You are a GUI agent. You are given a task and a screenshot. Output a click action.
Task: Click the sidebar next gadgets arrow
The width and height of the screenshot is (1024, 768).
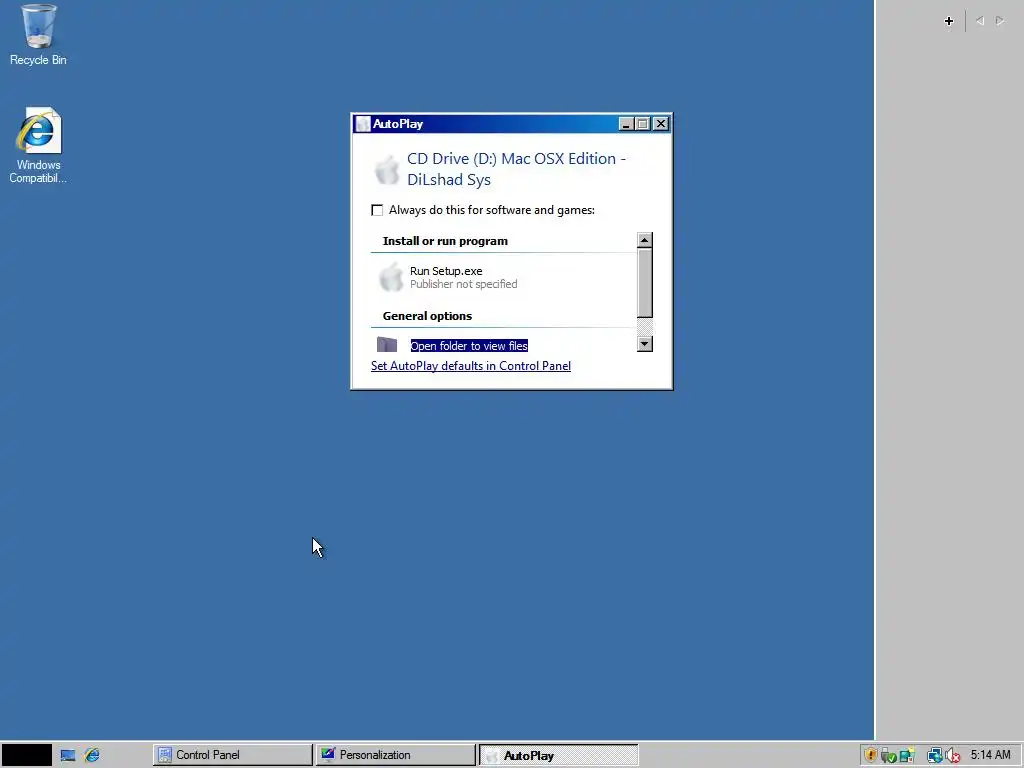tap(1000, 21)
